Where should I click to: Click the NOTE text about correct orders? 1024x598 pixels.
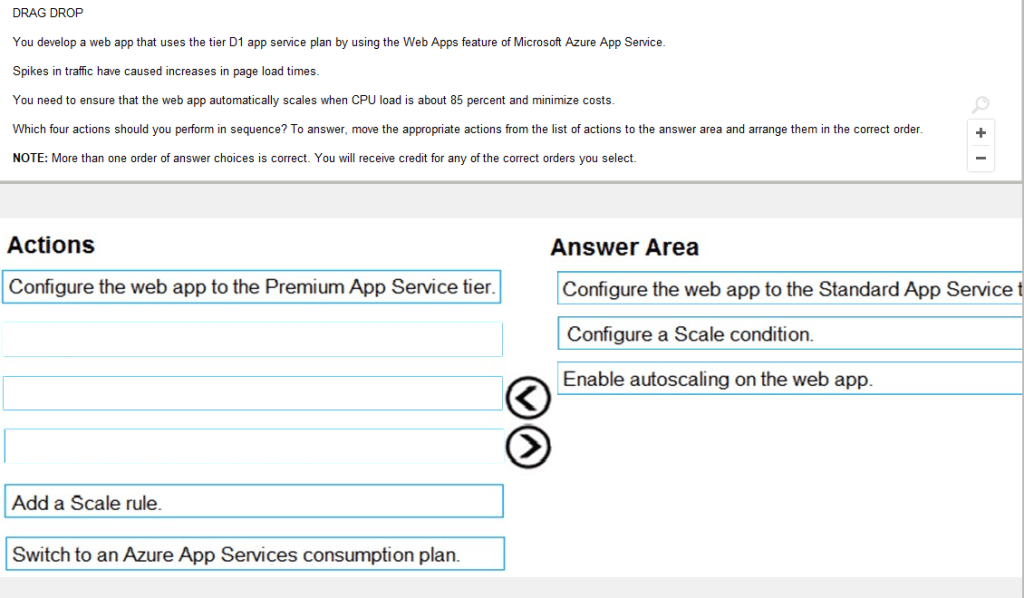tap(324, 158)
